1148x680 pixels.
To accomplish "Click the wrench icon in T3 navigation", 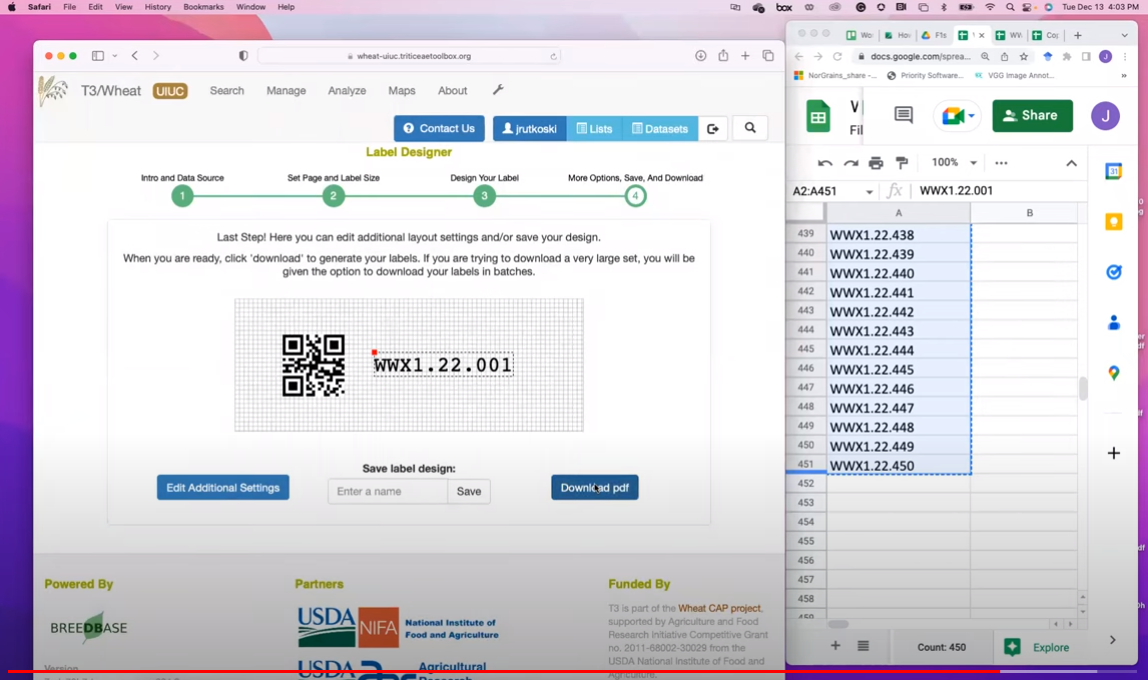I will pos(498,90).
